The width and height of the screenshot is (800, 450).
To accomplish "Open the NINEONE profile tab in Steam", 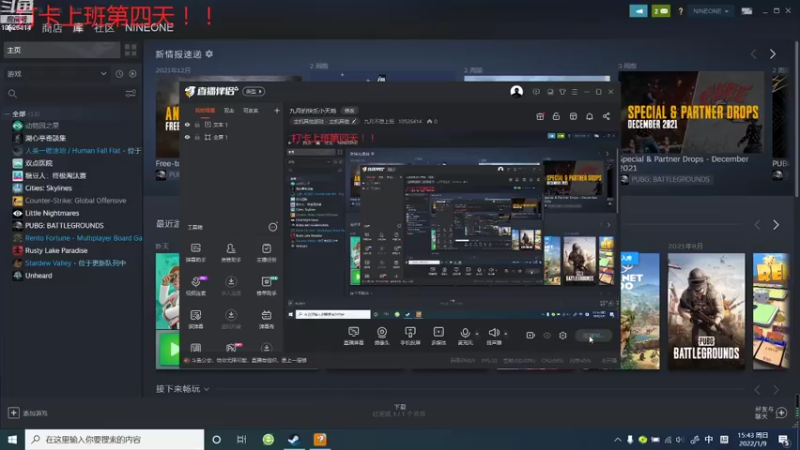I will (x=149, y=28).
